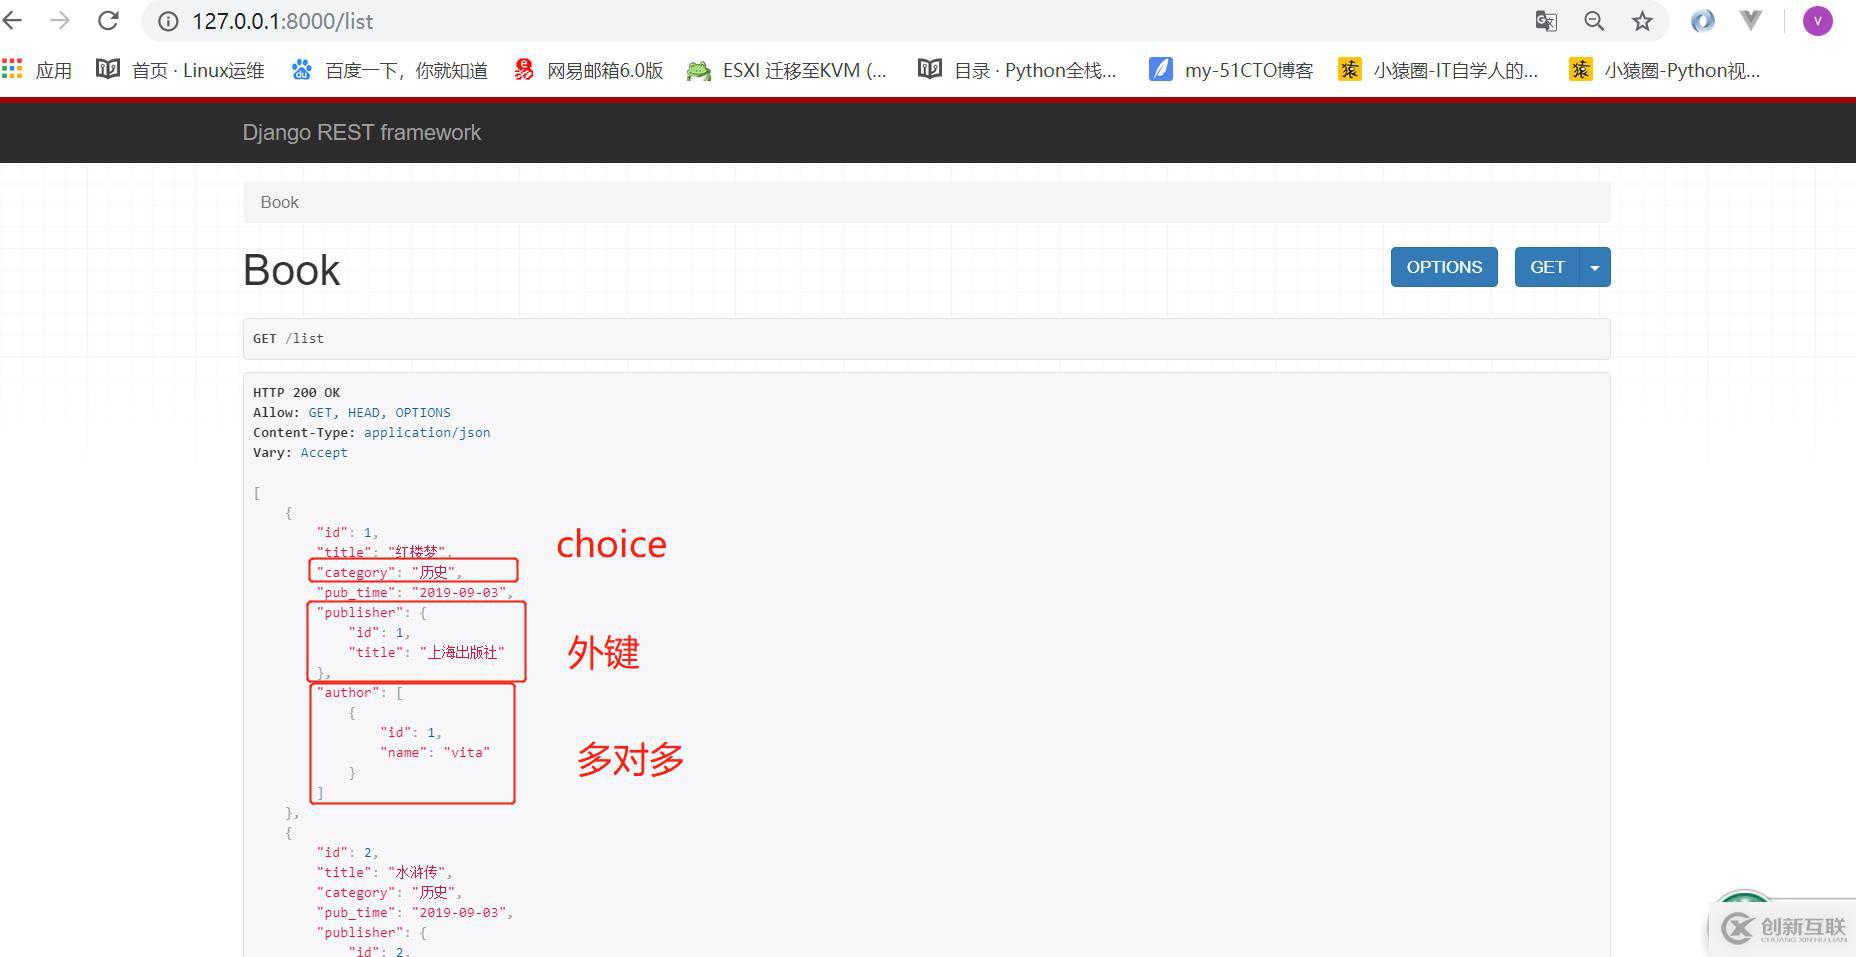Viewport: 1856px width, 957px height.
Task: Click the Book page heading
Action: (x=292, y=271)
